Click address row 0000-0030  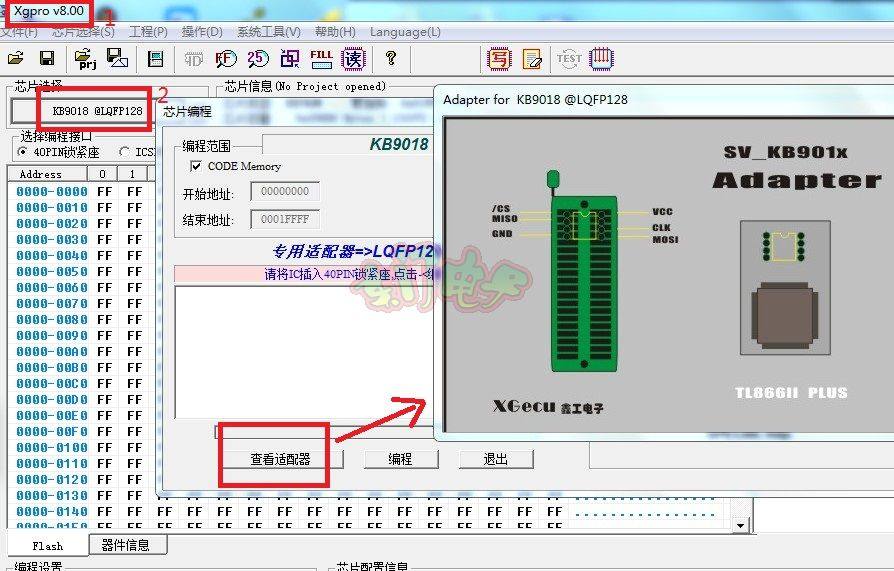pos(52,240)
